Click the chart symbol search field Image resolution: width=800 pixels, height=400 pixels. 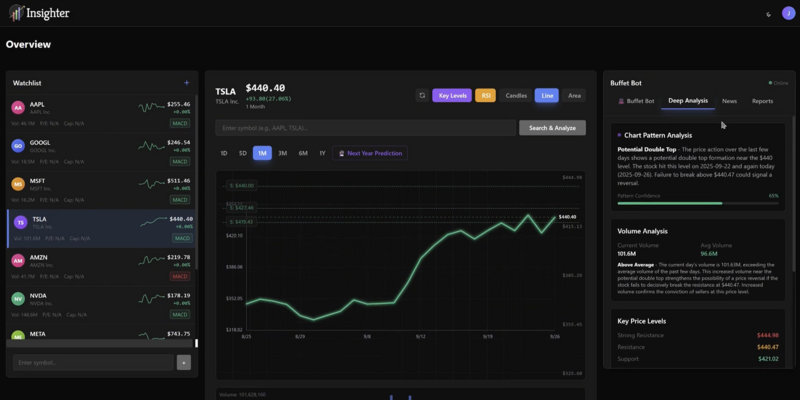(x=365, y=128)
